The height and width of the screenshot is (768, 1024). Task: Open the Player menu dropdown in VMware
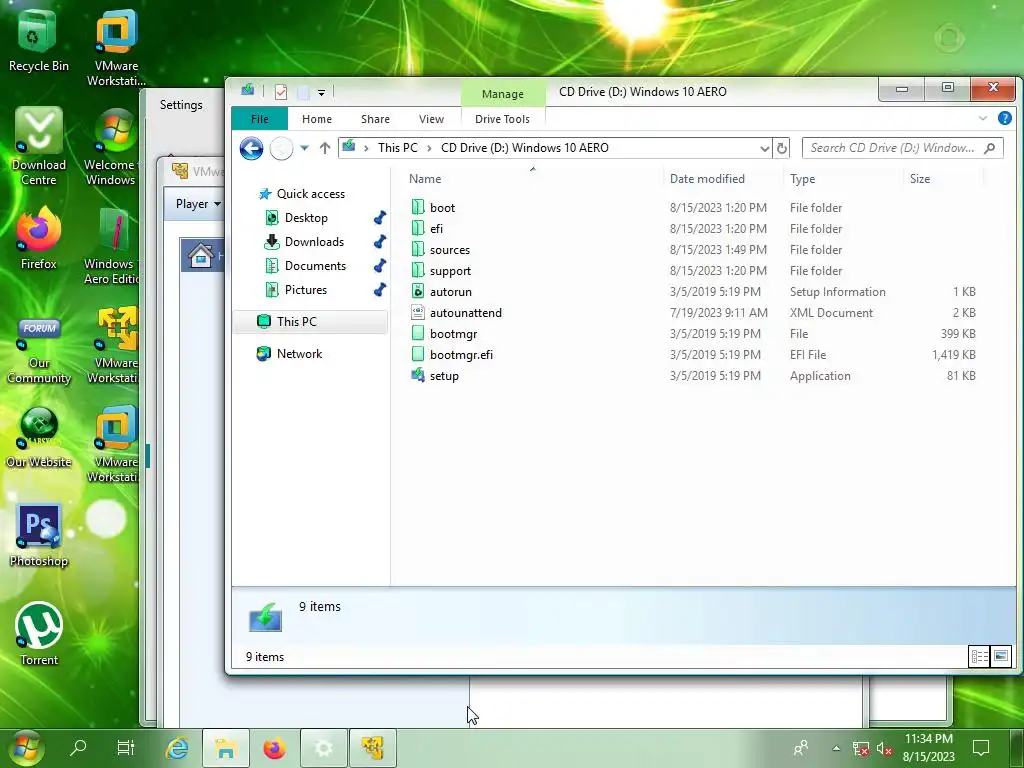coord(199,204)
